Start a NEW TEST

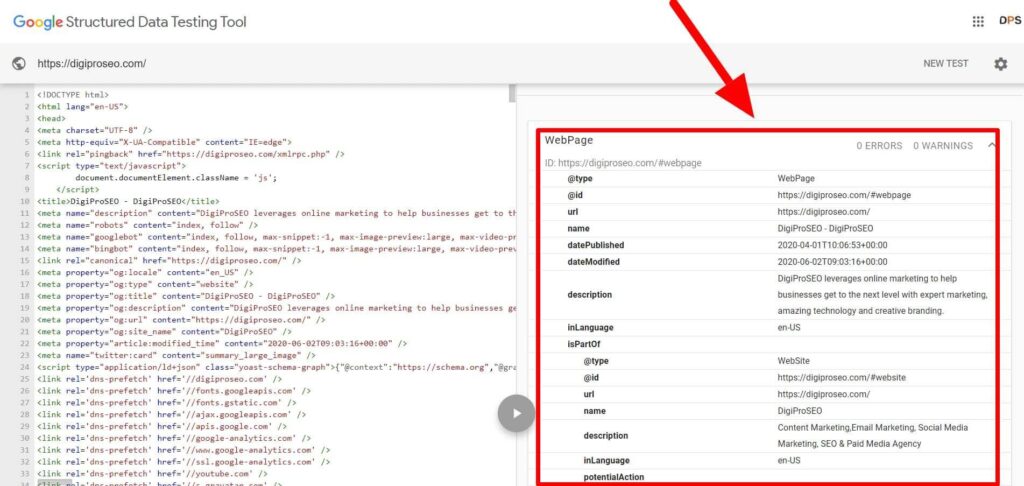coord(946,63)
